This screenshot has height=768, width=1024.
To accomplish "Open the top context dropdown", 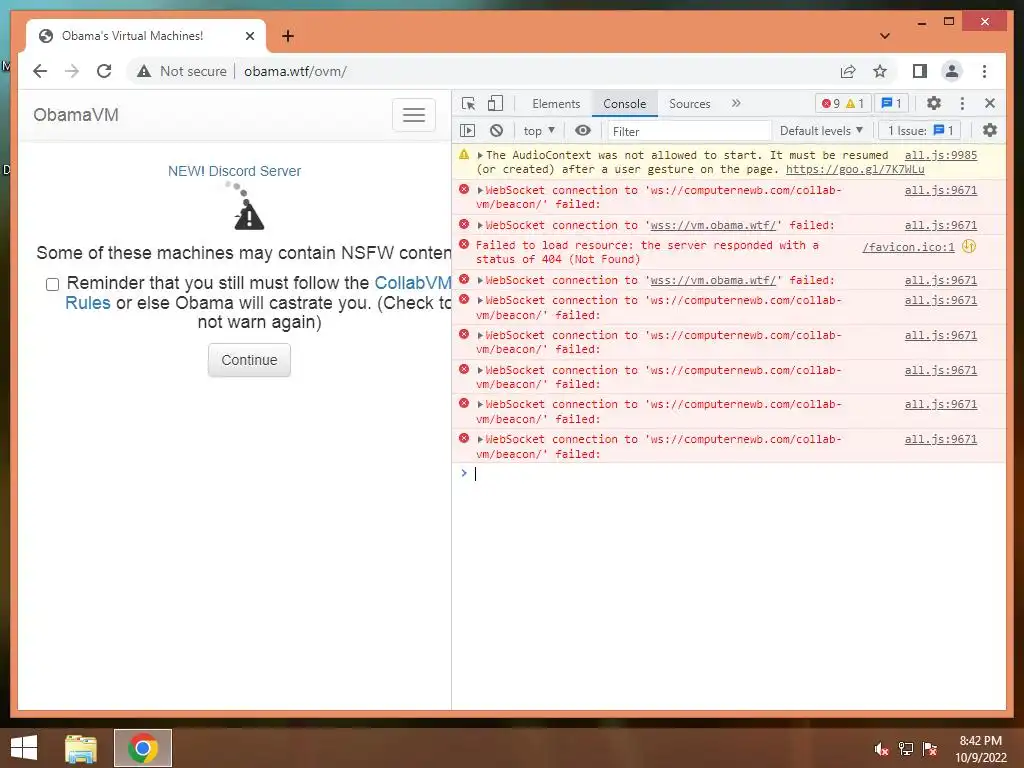I will coord(539,131).
